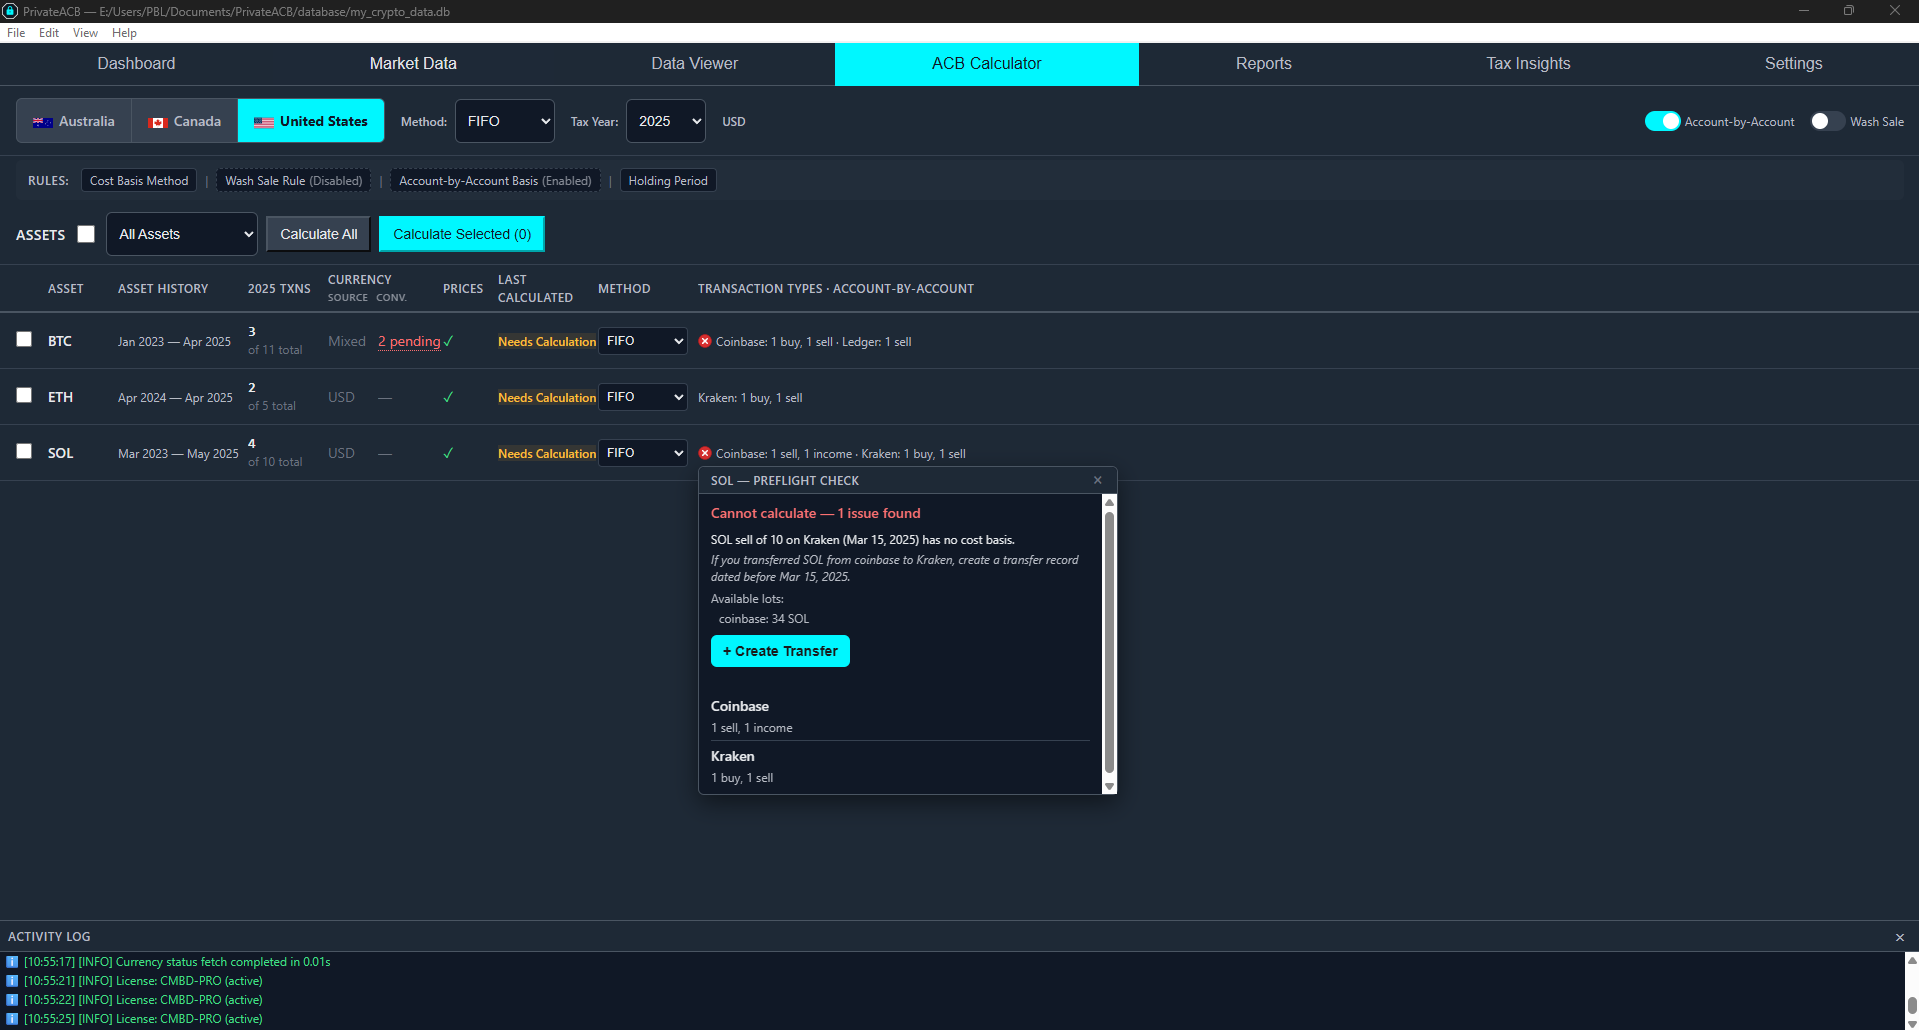Click the Create Transfer button

[x=779, y=651]
